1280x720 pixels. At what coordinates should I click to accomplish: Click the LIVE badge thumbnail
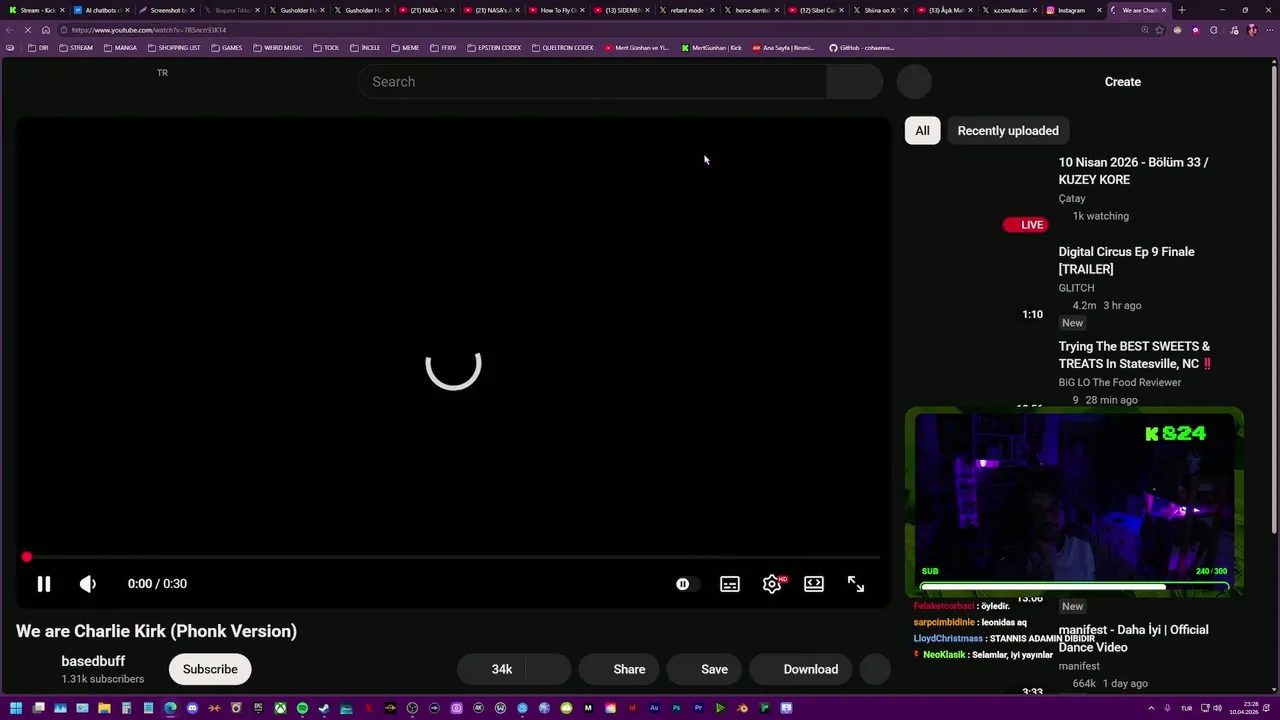[x=1025, y=225]
